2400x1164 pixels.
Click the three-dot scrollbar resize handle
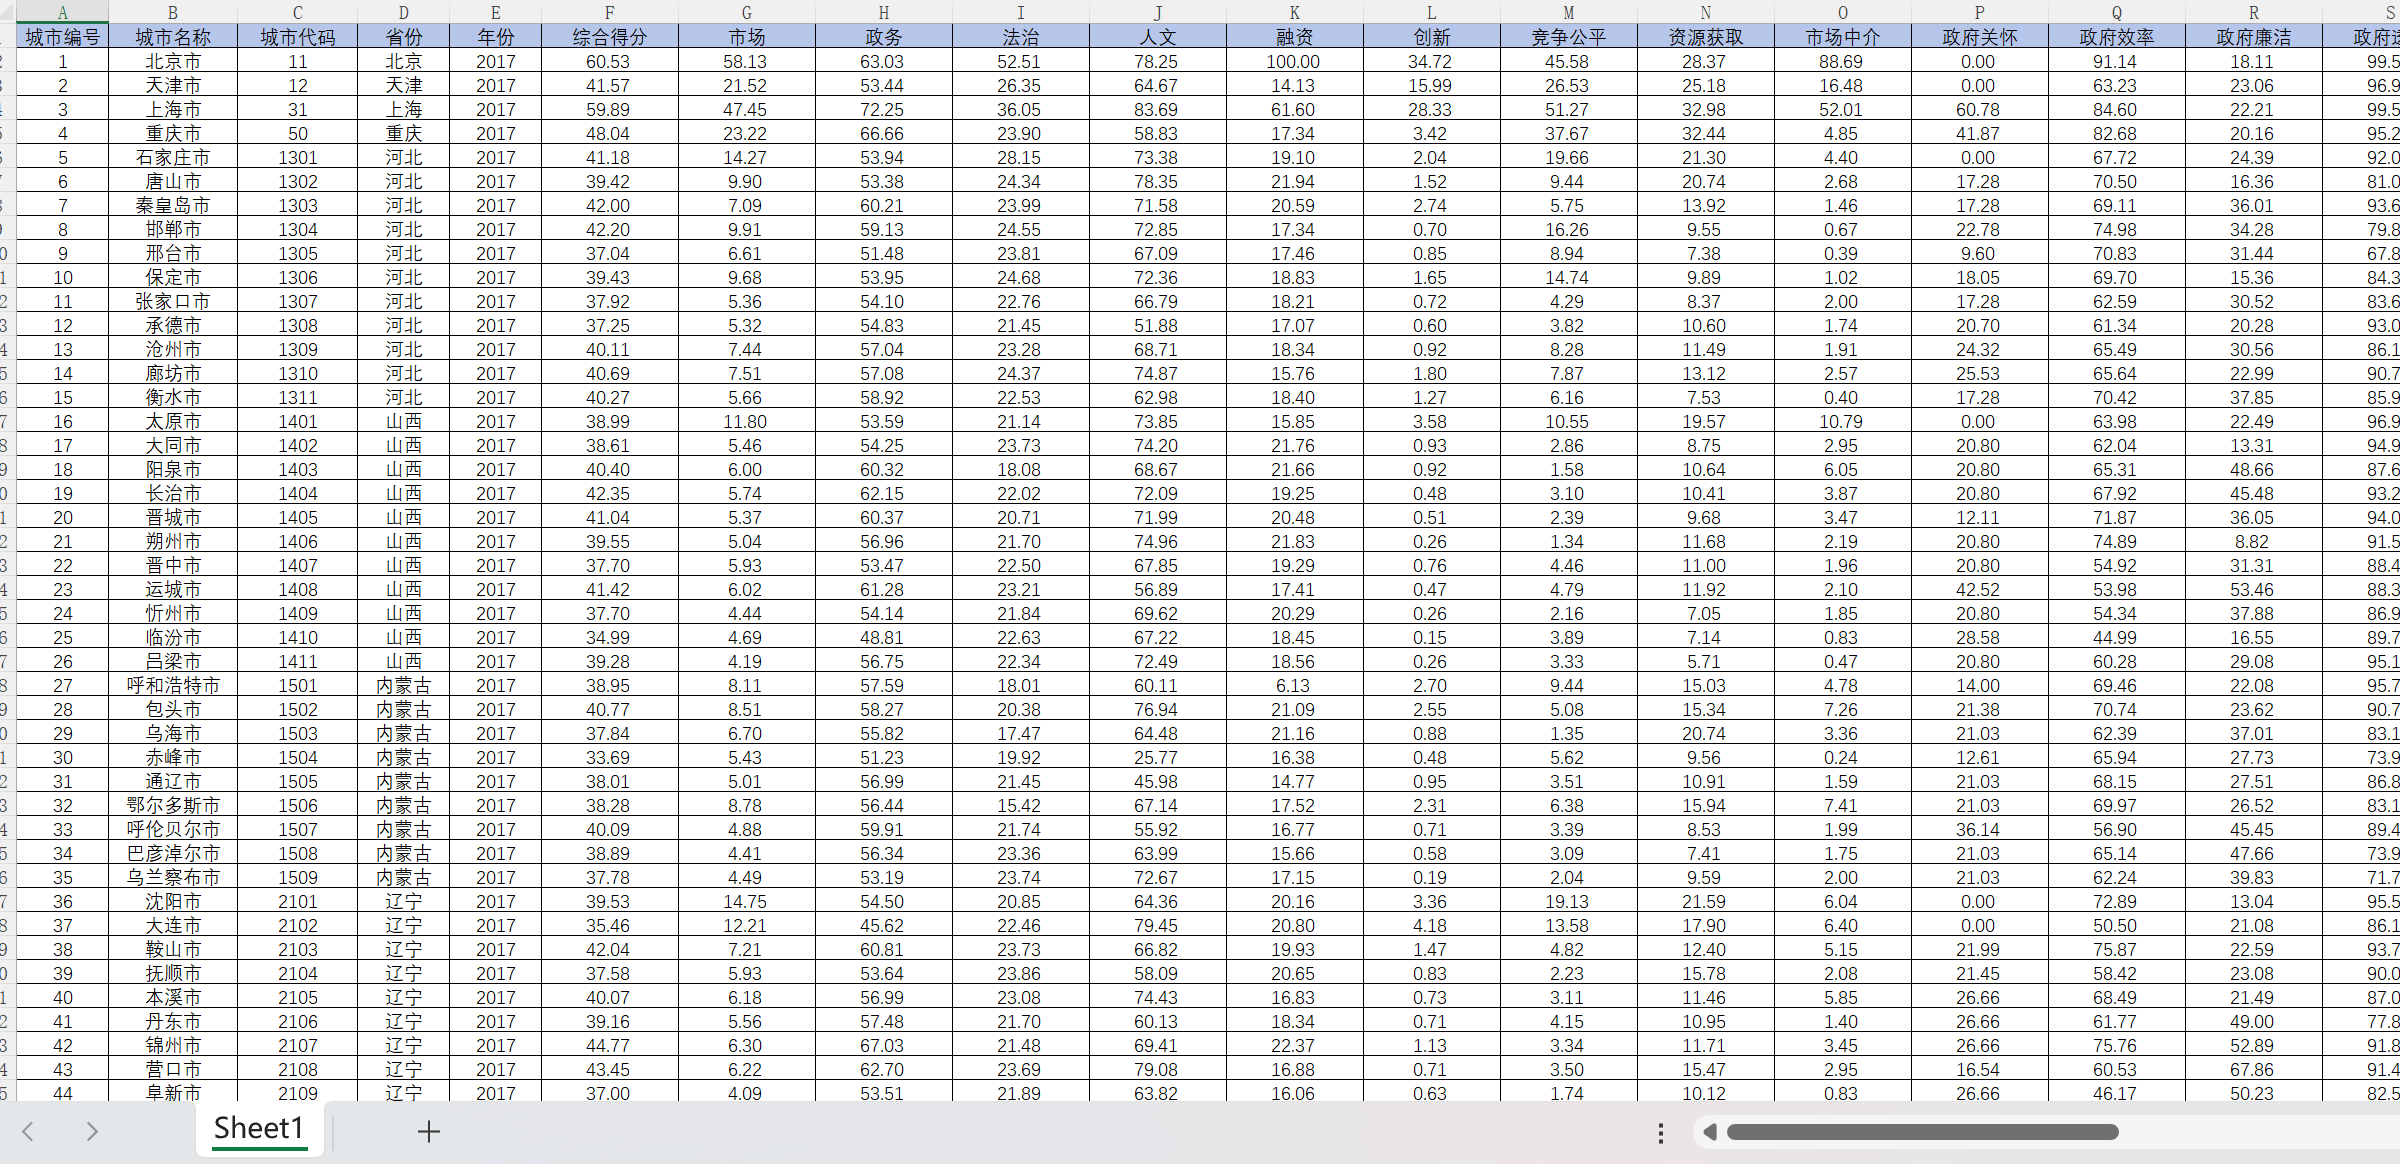point(1661,1132)
